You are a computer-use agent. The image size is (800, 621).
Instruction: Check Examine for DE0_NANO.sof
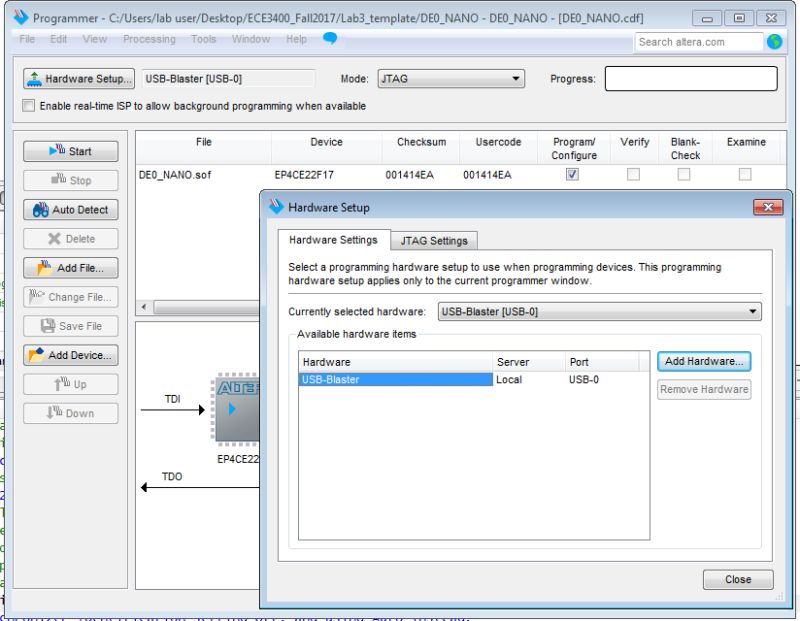point(745,175)
